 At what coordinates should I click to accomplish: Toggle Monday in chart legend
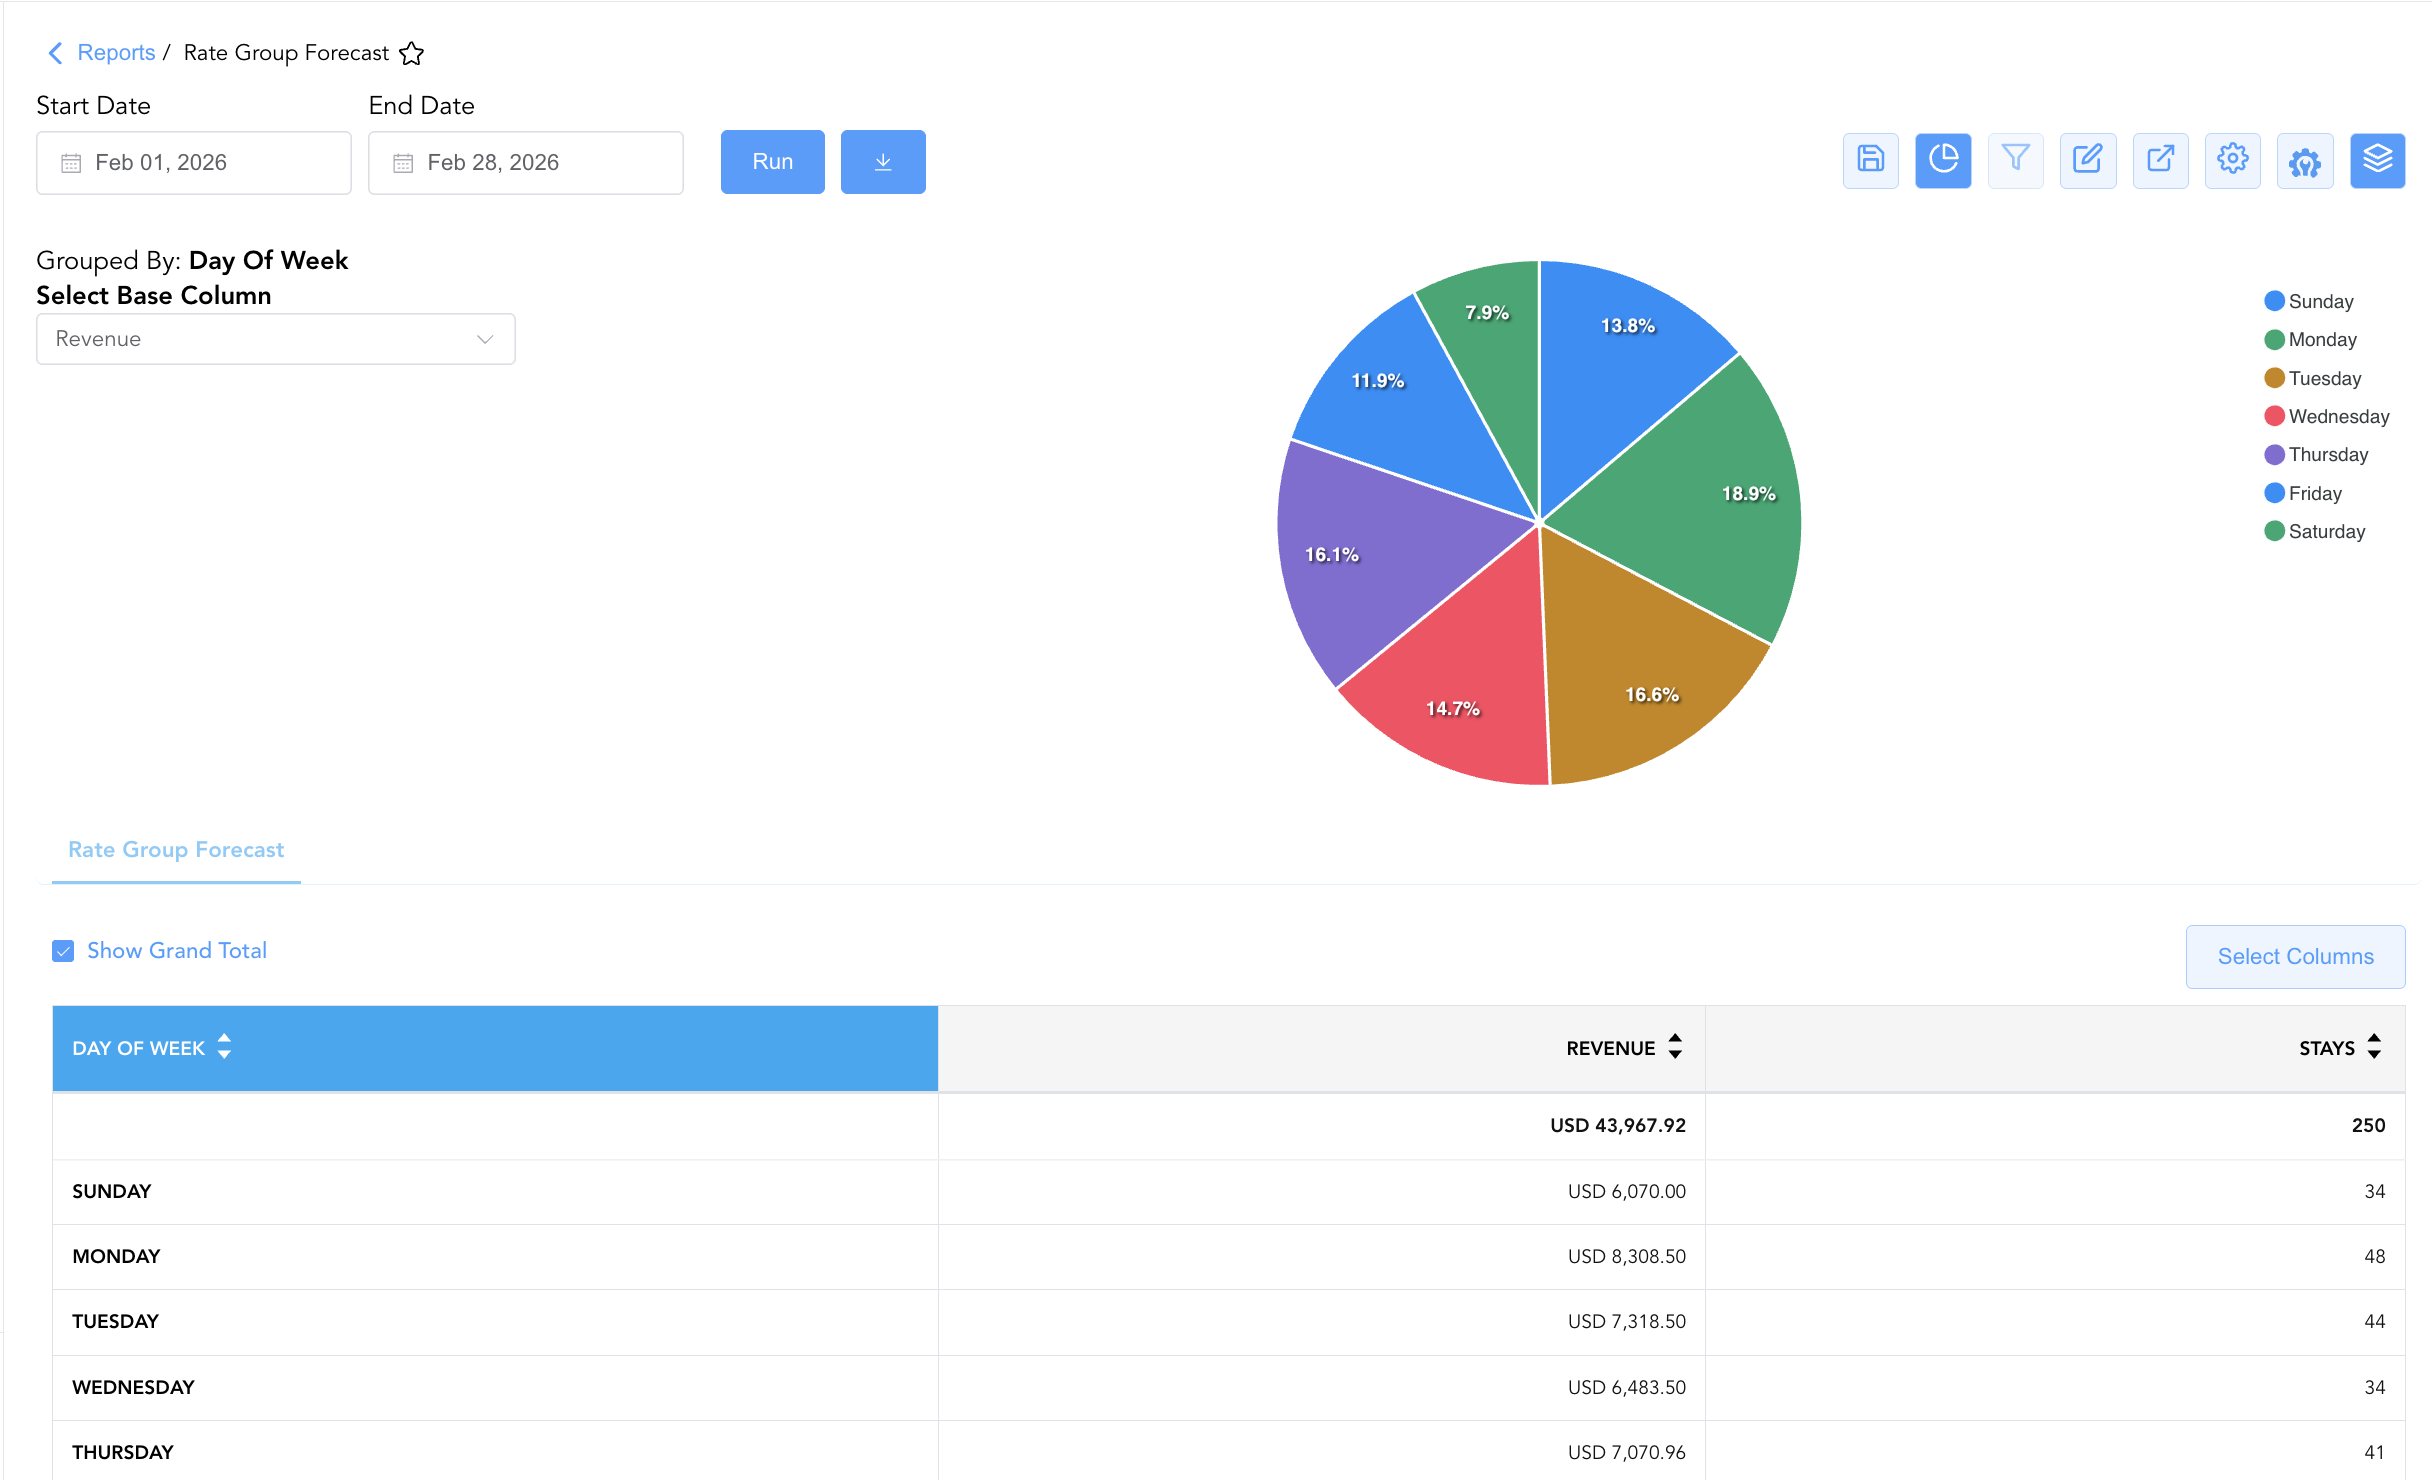[2311, 340]
